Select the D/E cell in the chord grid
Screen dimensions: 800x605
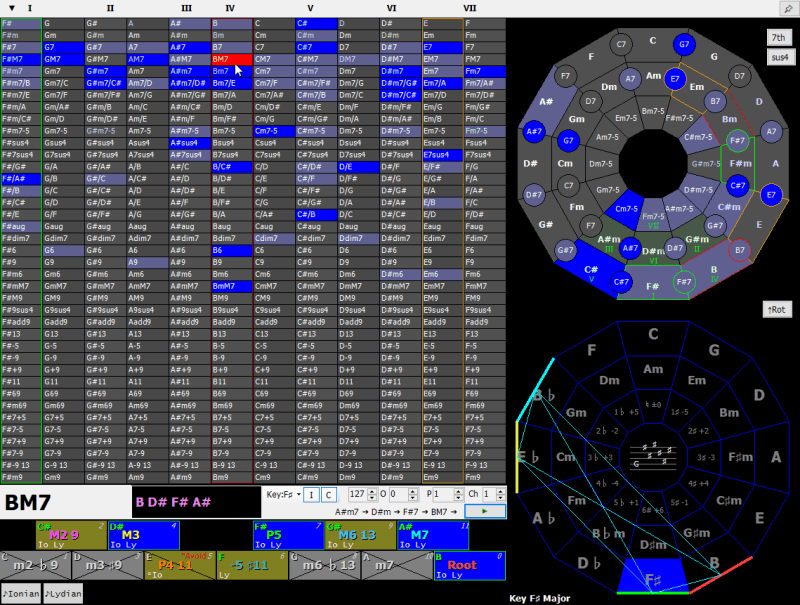[x=358, y=167]
